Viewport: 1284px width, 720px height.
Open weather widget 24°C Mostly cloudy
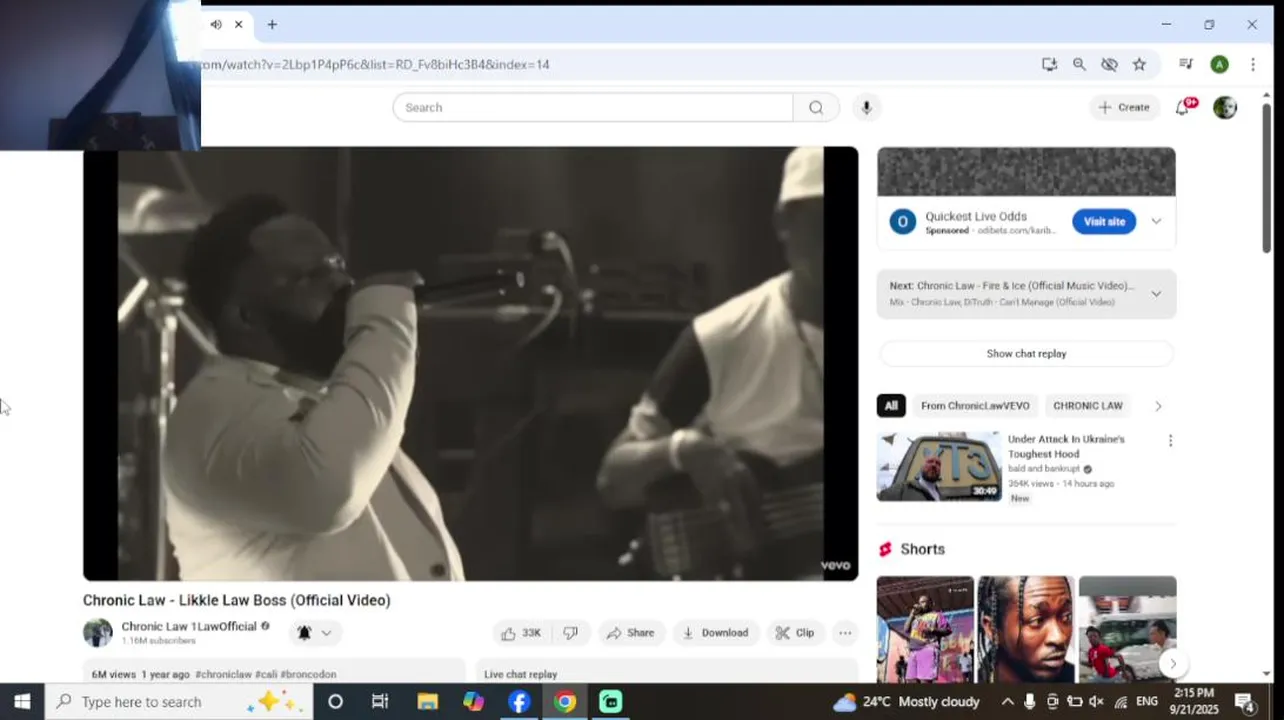tap(906, 701)
